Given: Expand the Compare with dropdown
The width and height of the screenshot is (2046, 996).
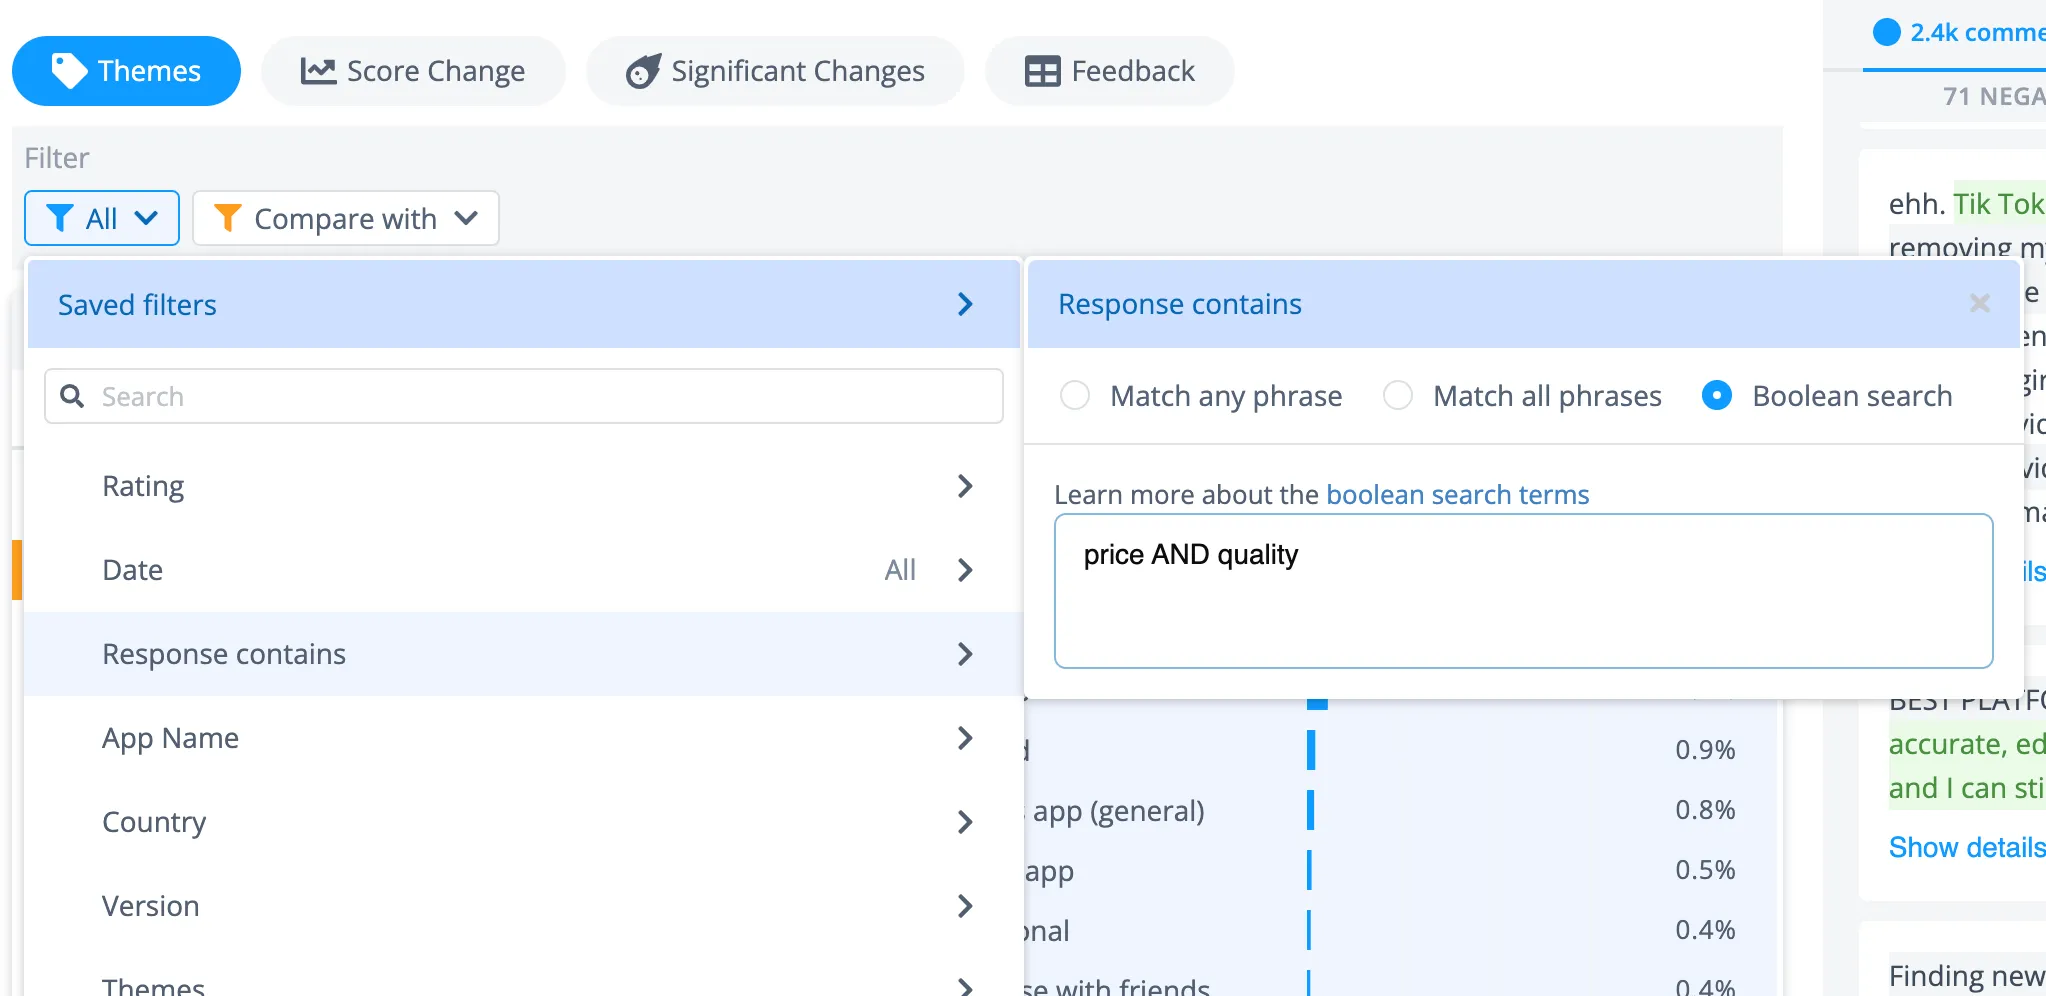Looking at the screenshot, I should tap(345, 218).
